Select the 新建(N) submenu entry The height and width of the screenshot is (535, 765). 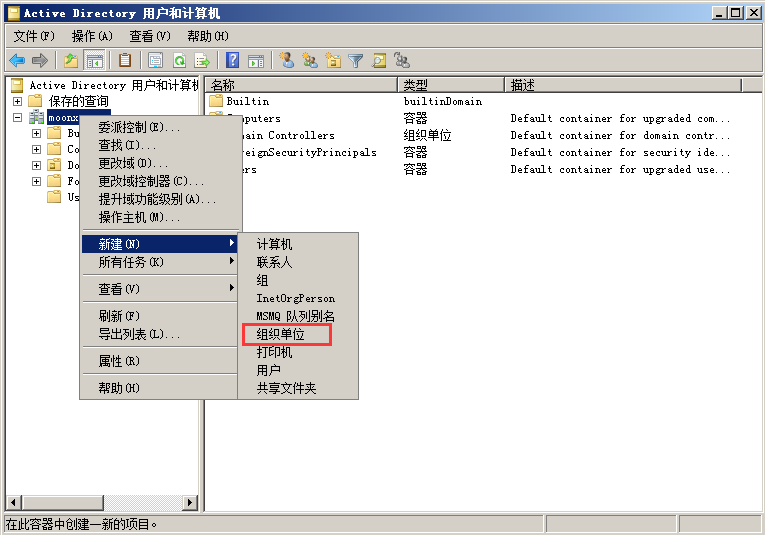(160, 244)
